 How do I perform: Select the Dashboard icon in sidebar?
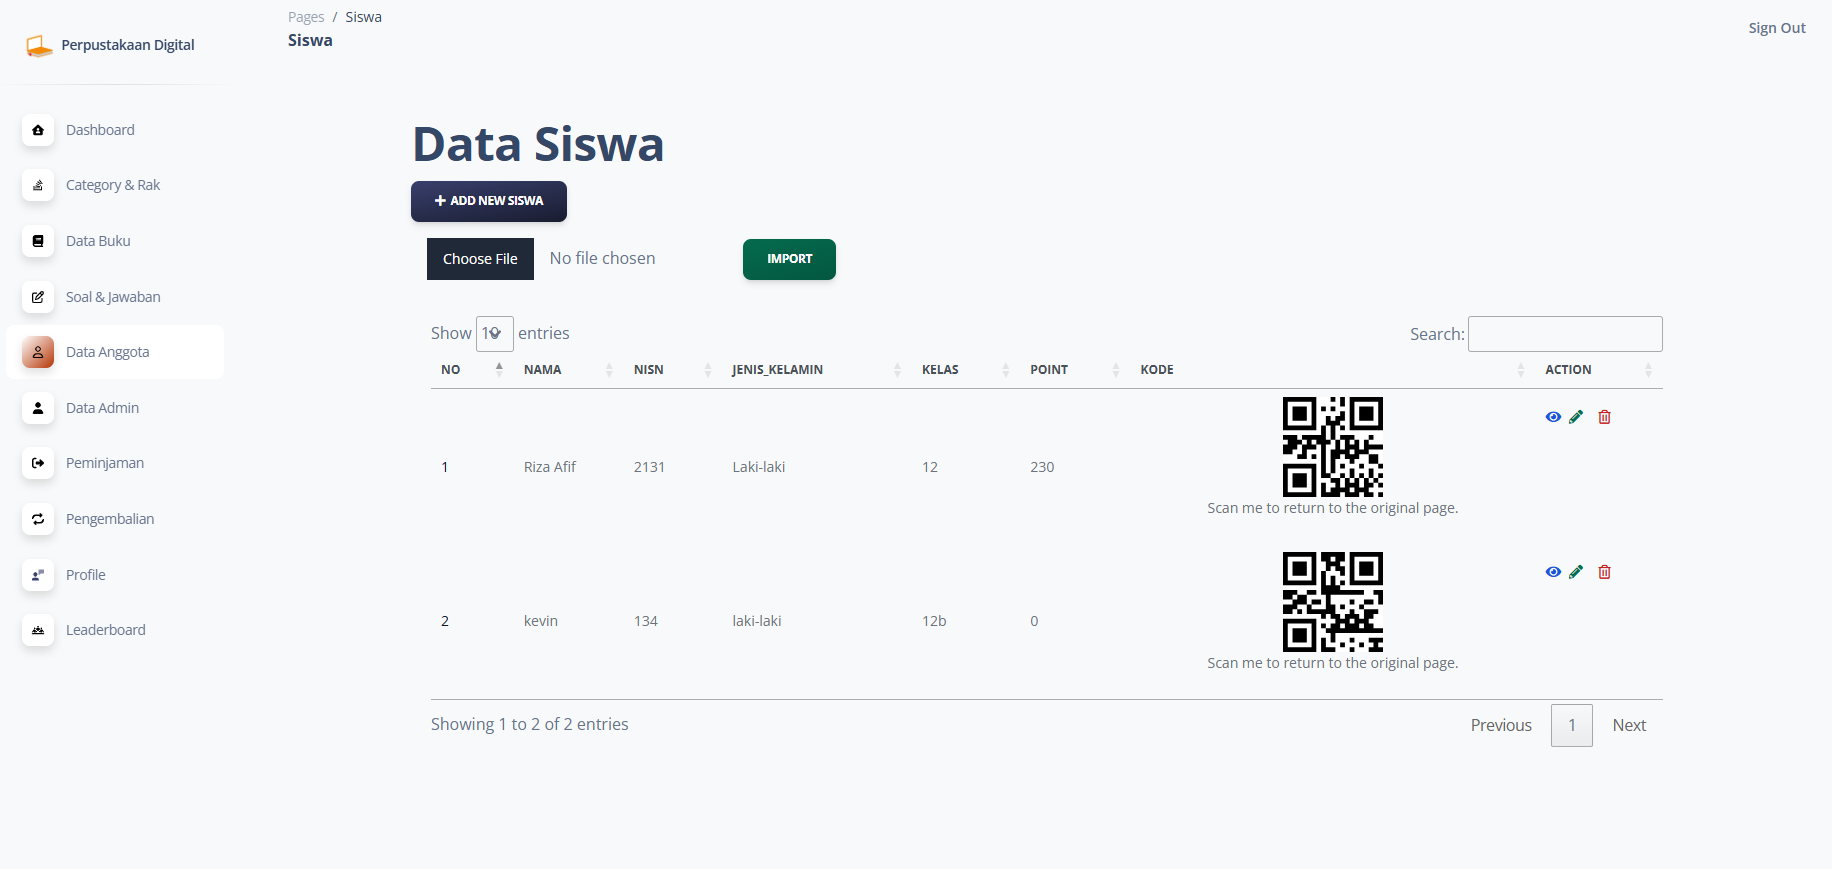tap(37, 131)
